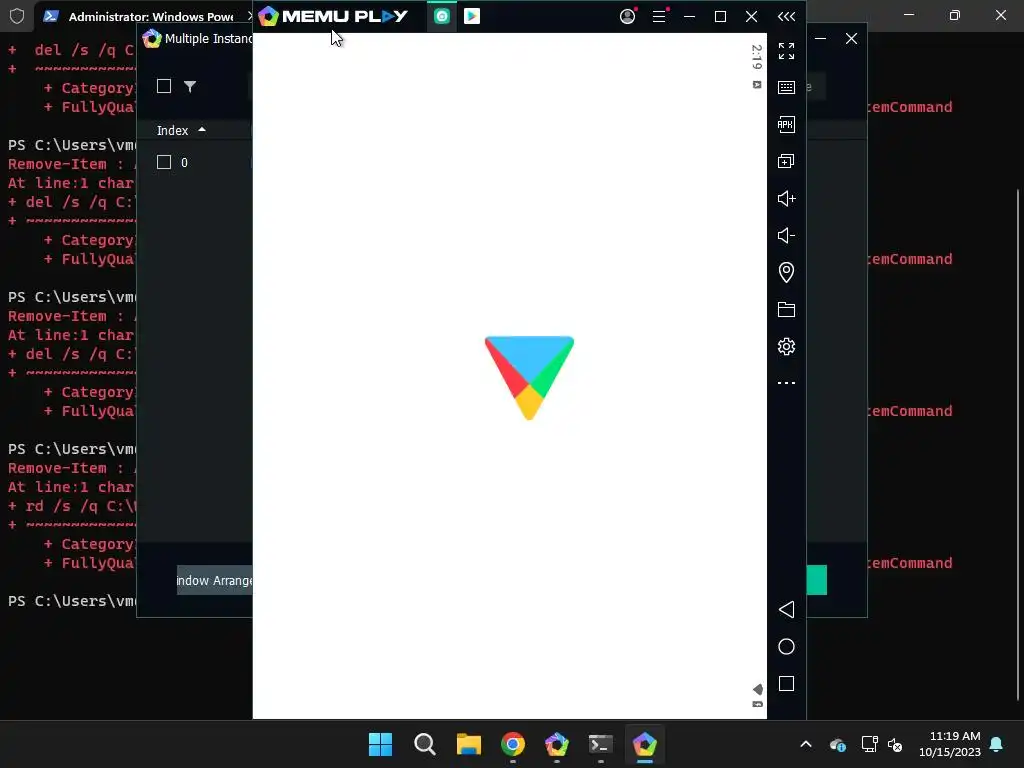Click the APK install icon
Screen dimensions: 1024x768
(x=786, y=124)
